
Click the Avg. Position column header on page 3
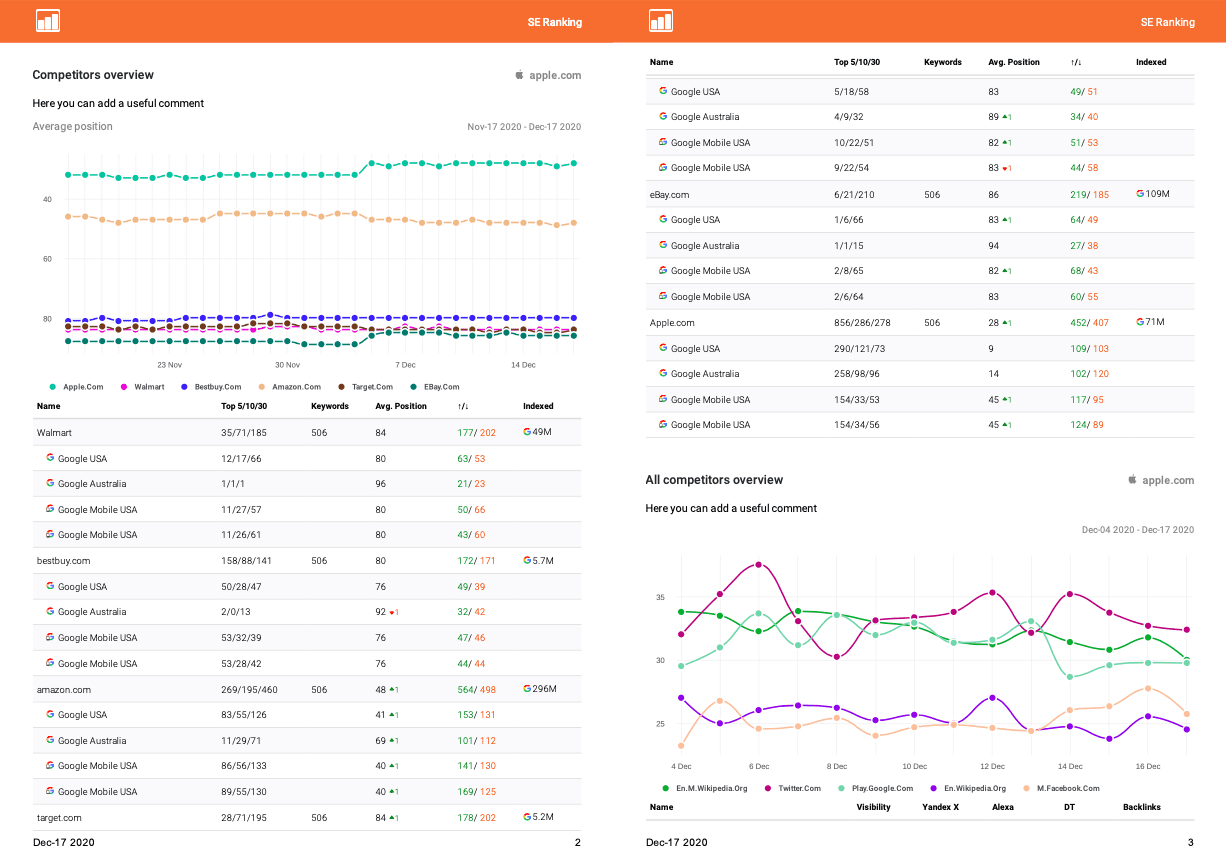pos(1014,62)
